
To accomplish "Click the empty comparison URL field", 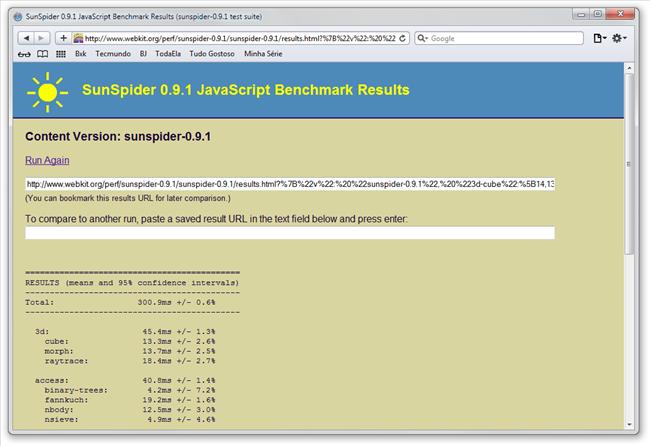I will coord(290,233).
